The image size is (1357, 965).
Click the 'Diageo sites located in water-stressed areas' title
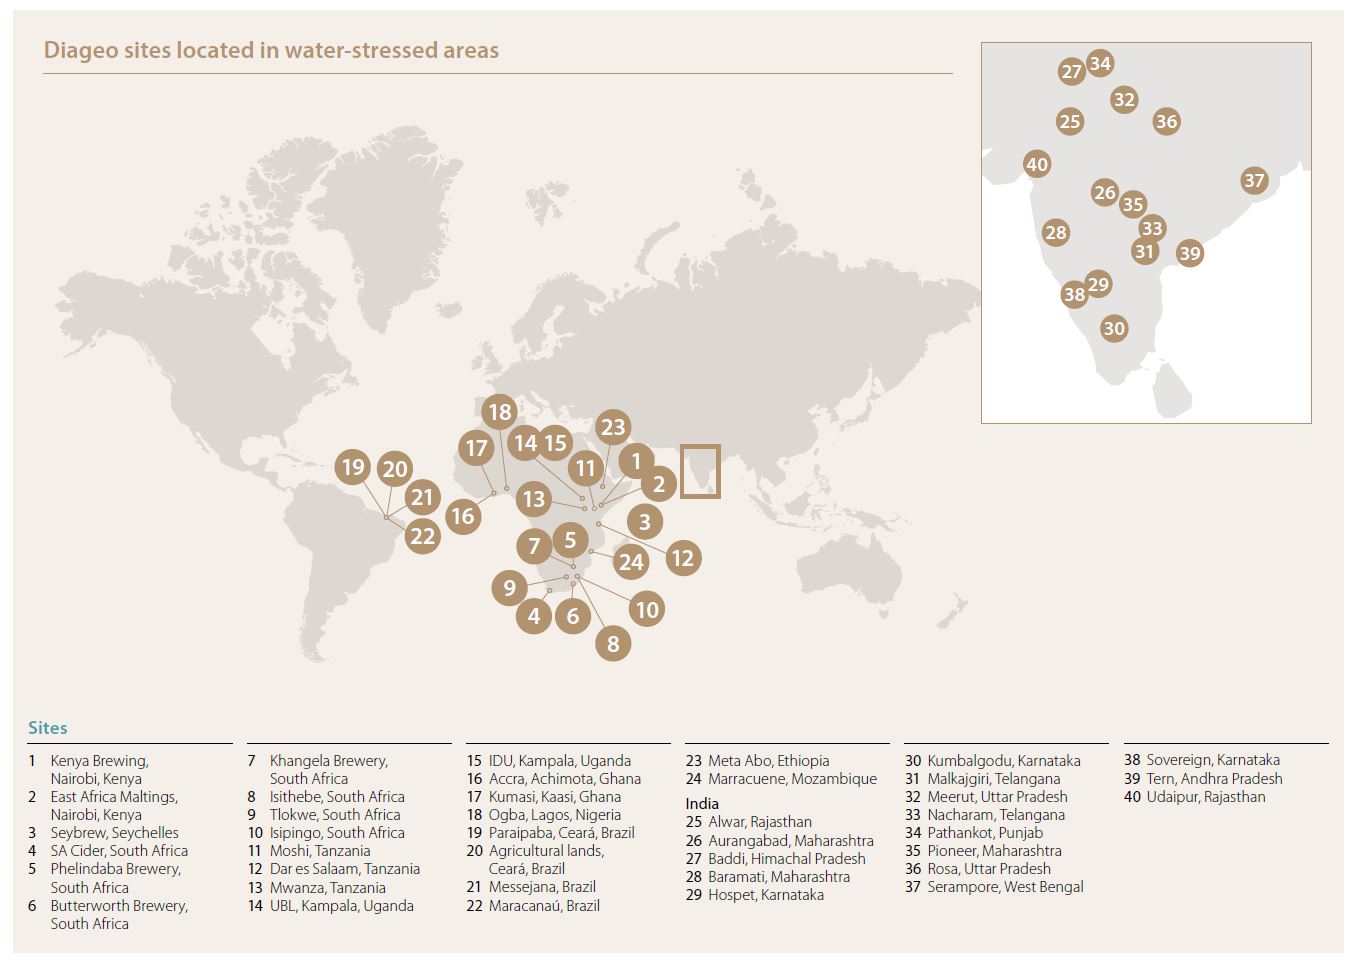pos(271,50)
